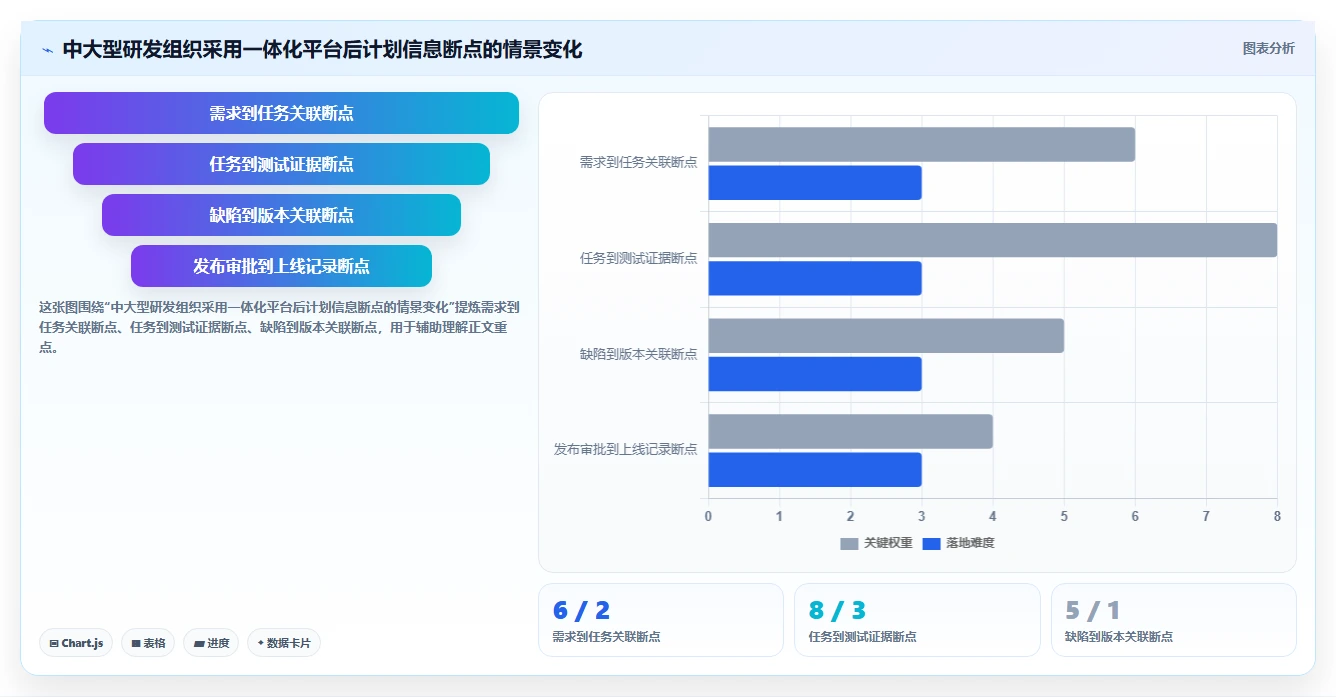Click blue bar for 任务到测试证据断点

click(x=815, y=278)
